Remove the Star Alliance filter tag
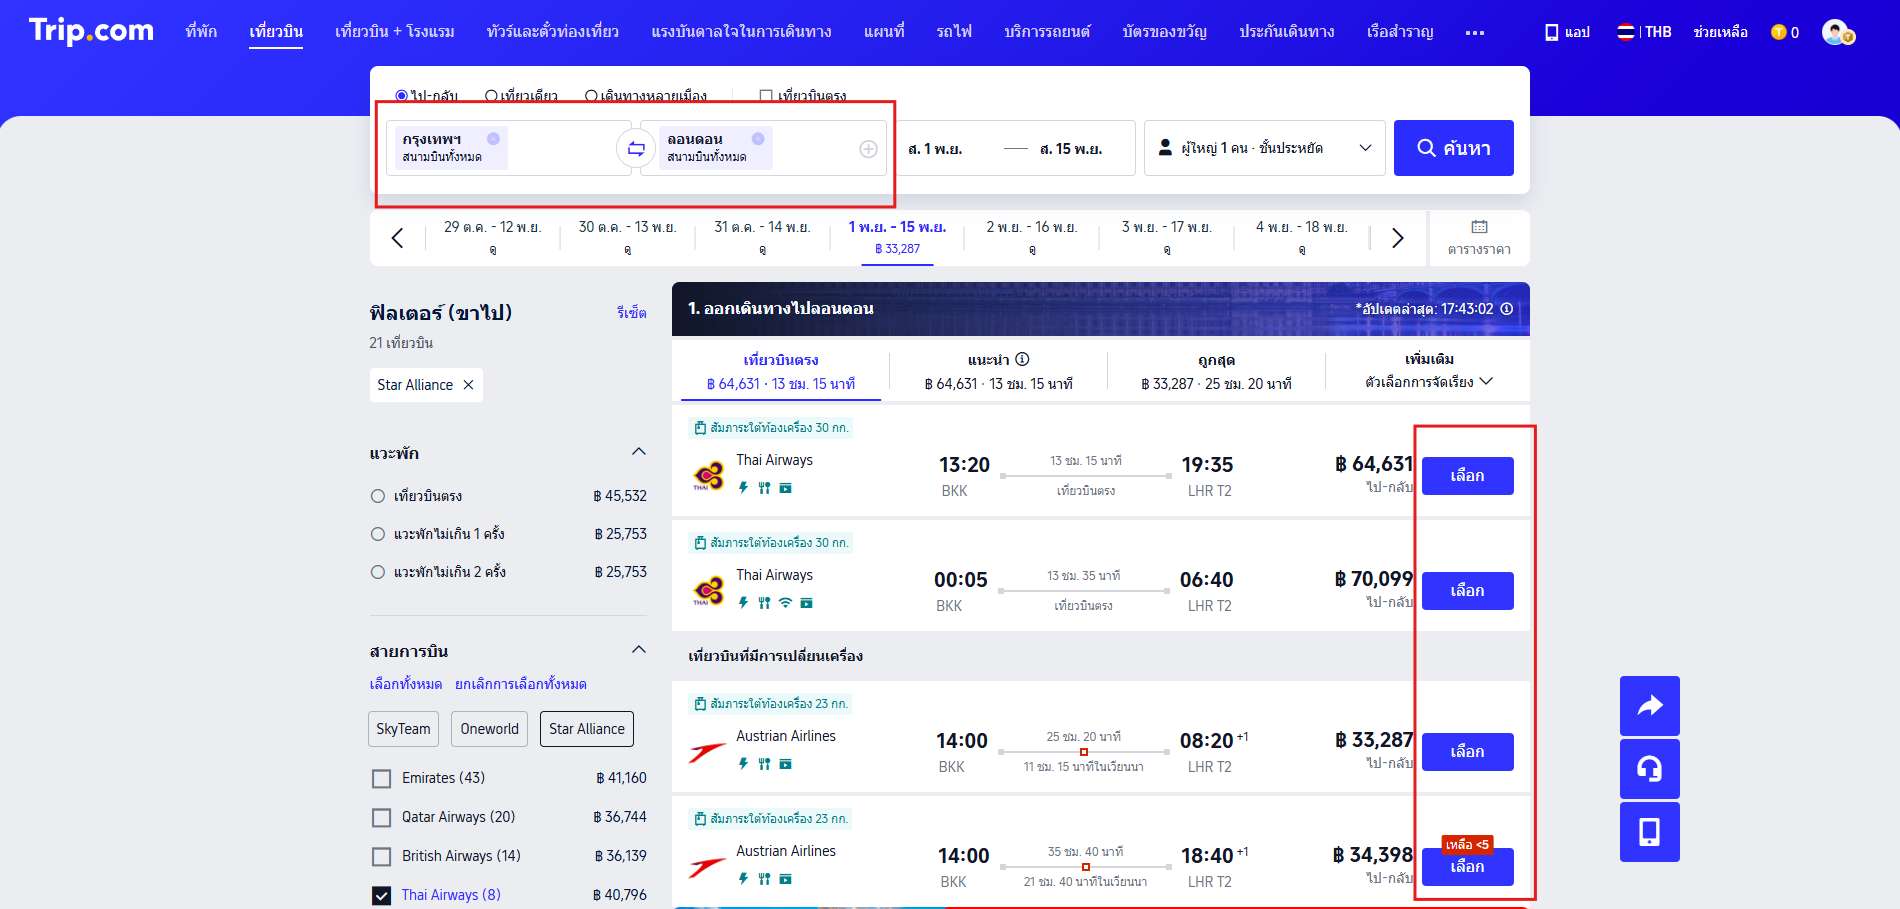1900x909 pixels. (468, 385)
